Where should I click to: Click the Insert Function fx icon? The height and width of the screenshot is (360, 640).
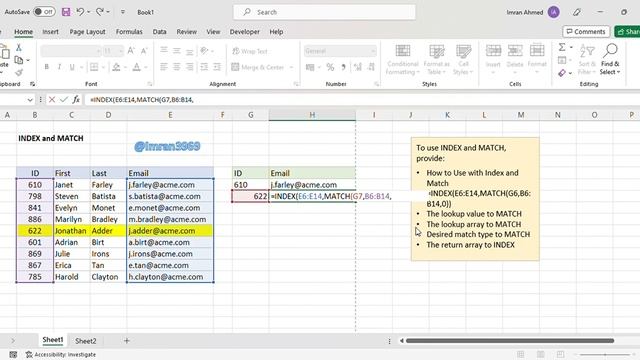tap(76, 100)
